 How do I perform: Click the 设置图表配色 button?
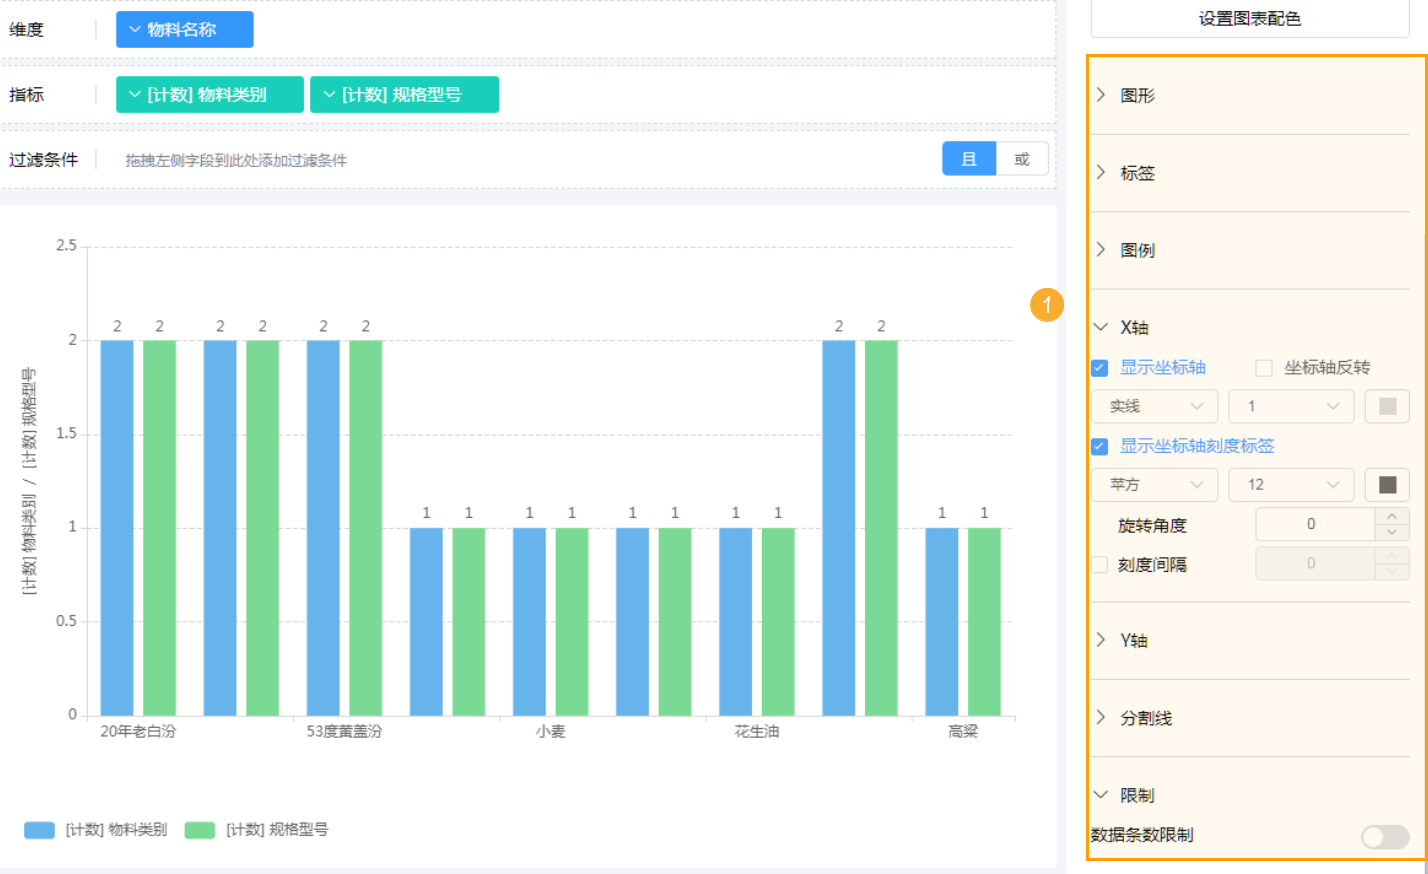1249,19
